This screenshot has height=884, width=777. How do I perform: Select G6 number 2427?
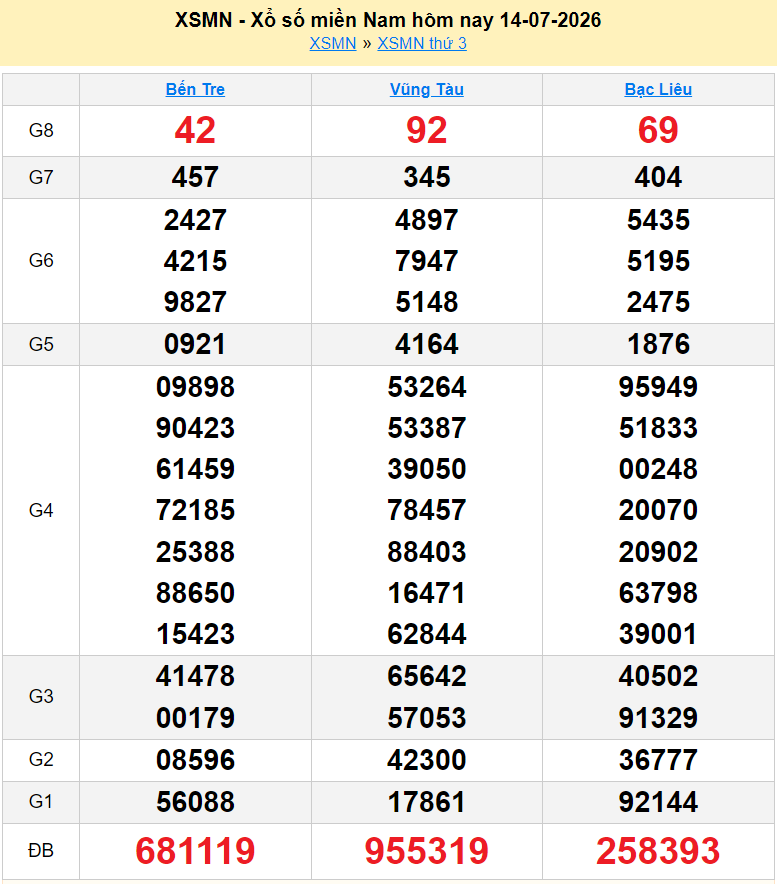pos(195,220)
